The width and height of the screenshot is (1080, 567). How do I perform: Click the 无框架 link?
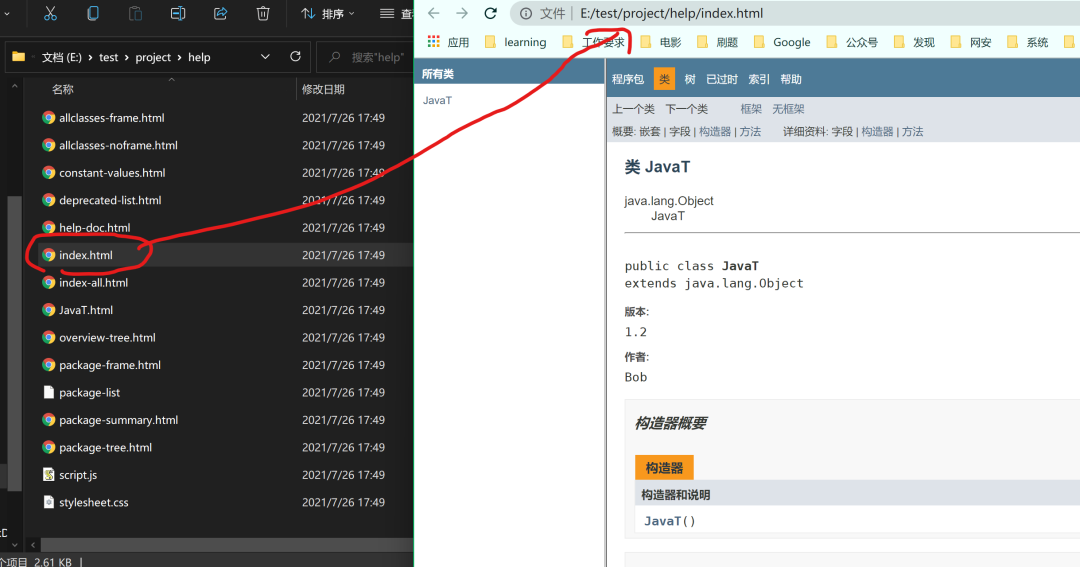(x=788, y=109)
